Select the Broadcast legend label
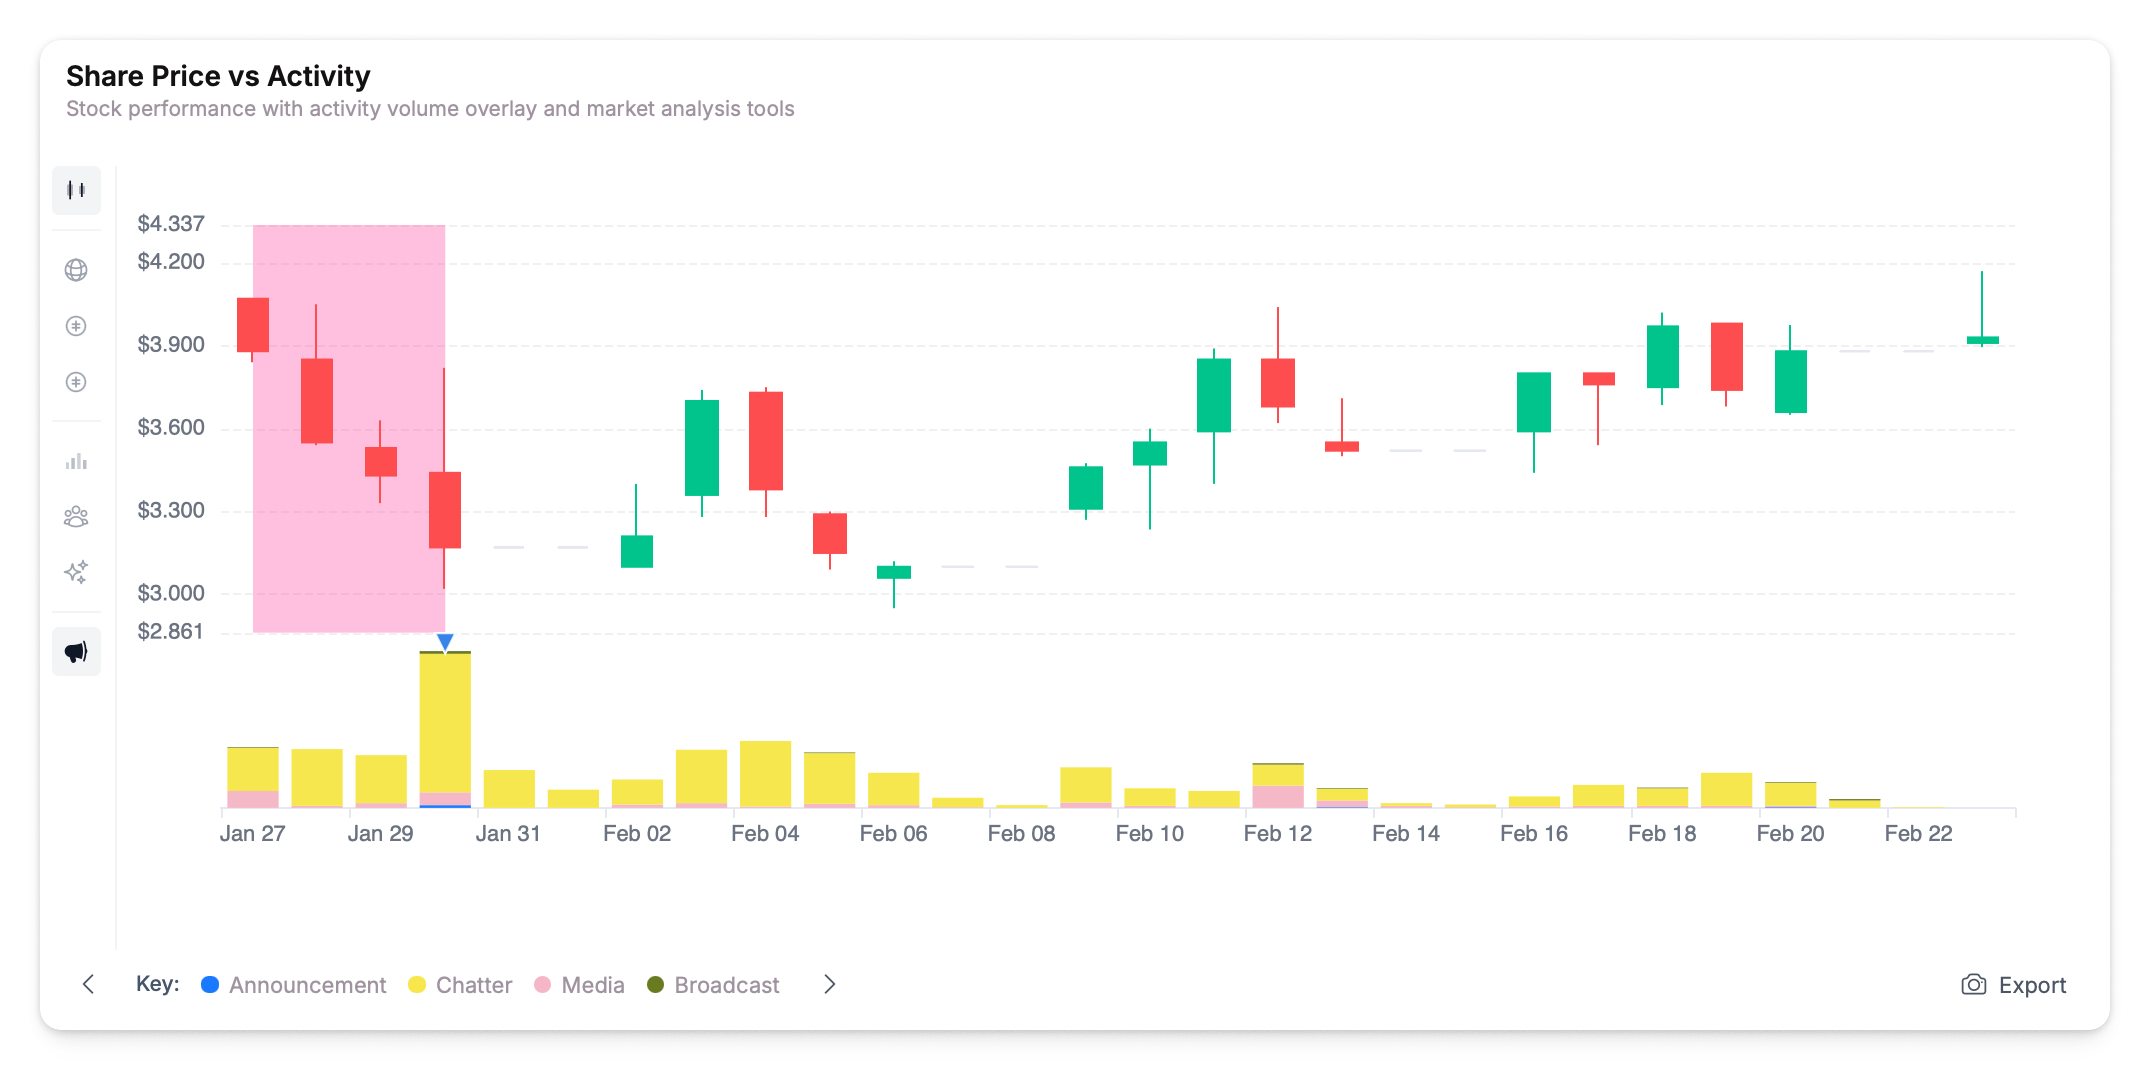Image resolution: width=2150 pixels, height=1070 pixels. 726,985
